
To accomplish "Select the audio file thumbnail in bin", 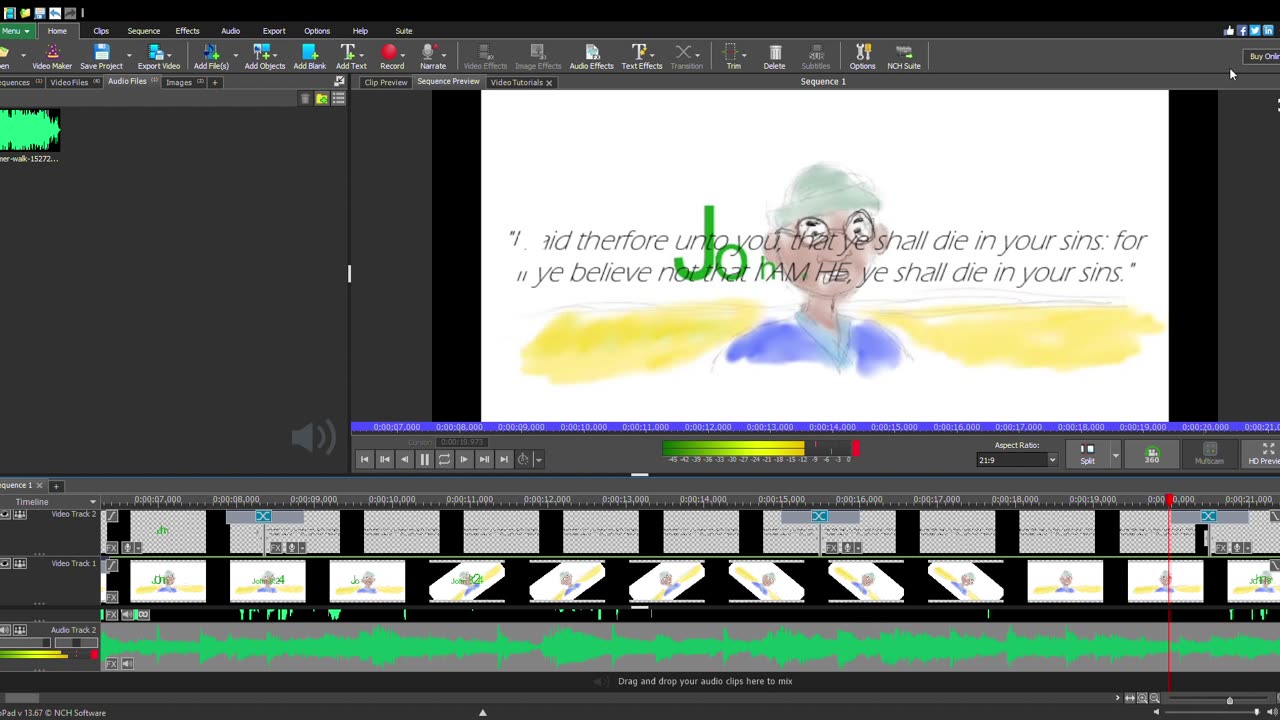I will click(x=29, y=130).
